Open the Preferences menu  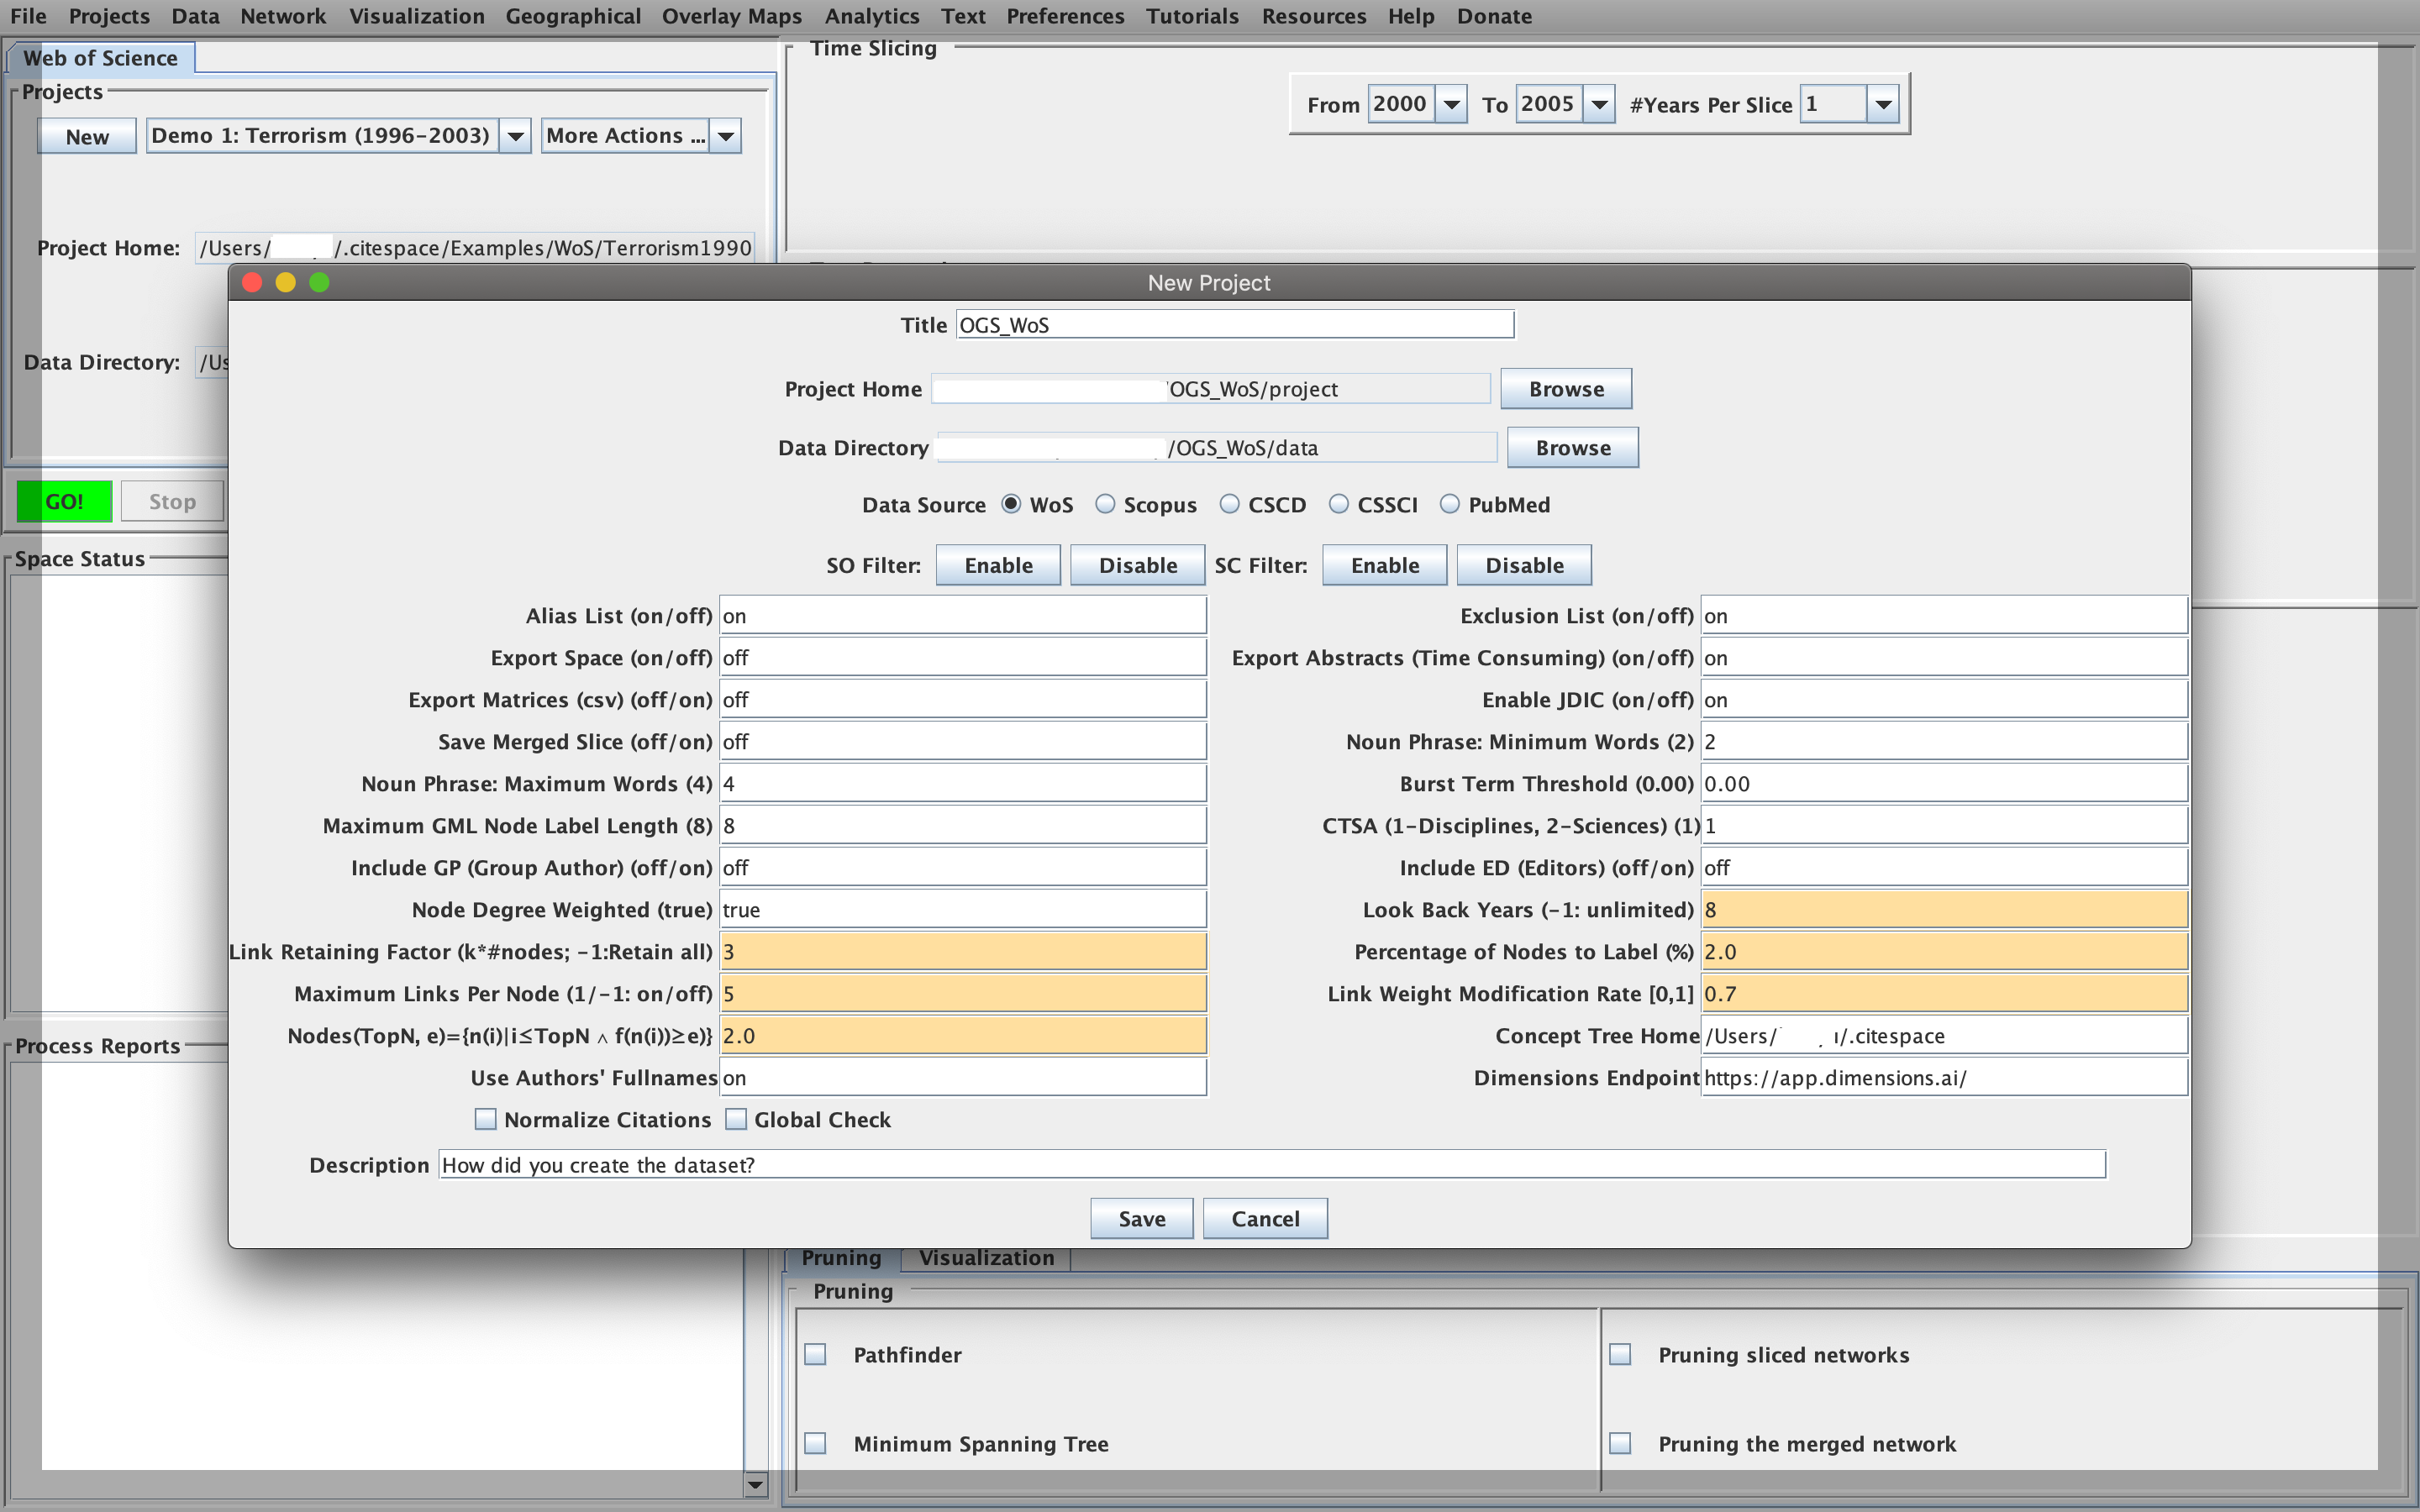1065,16
